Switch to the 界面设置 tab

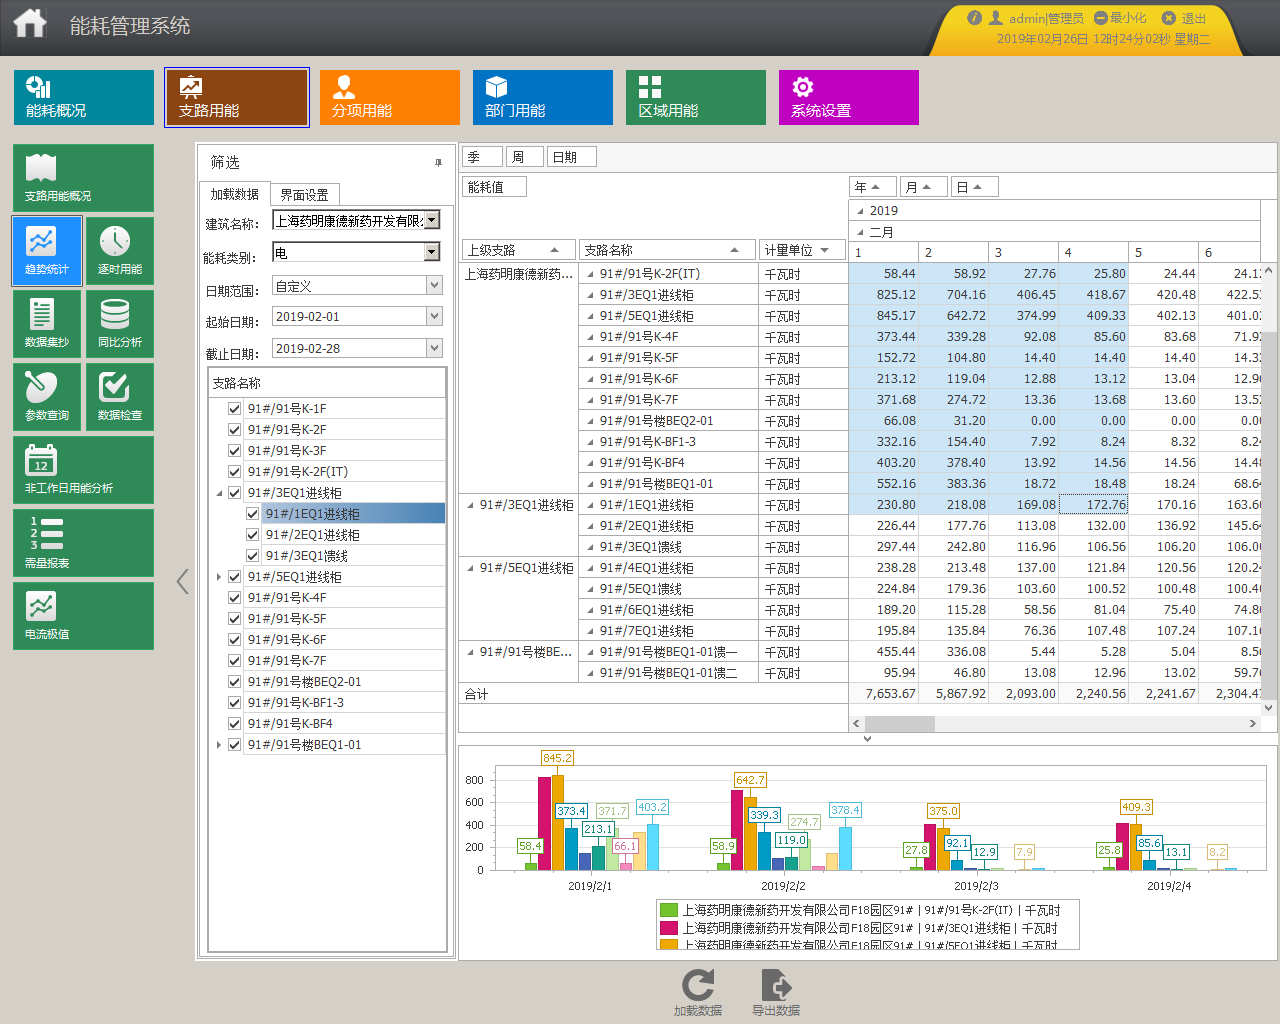305,195
